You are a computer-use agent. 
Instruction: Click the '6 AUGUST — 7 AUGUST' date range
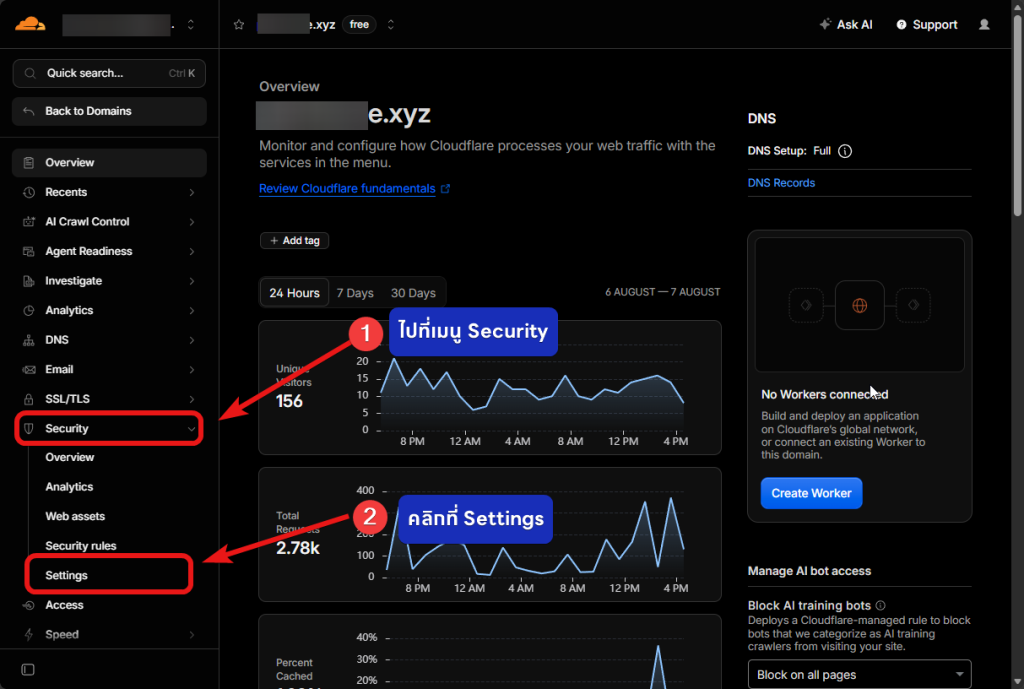(x=662, y=292)
